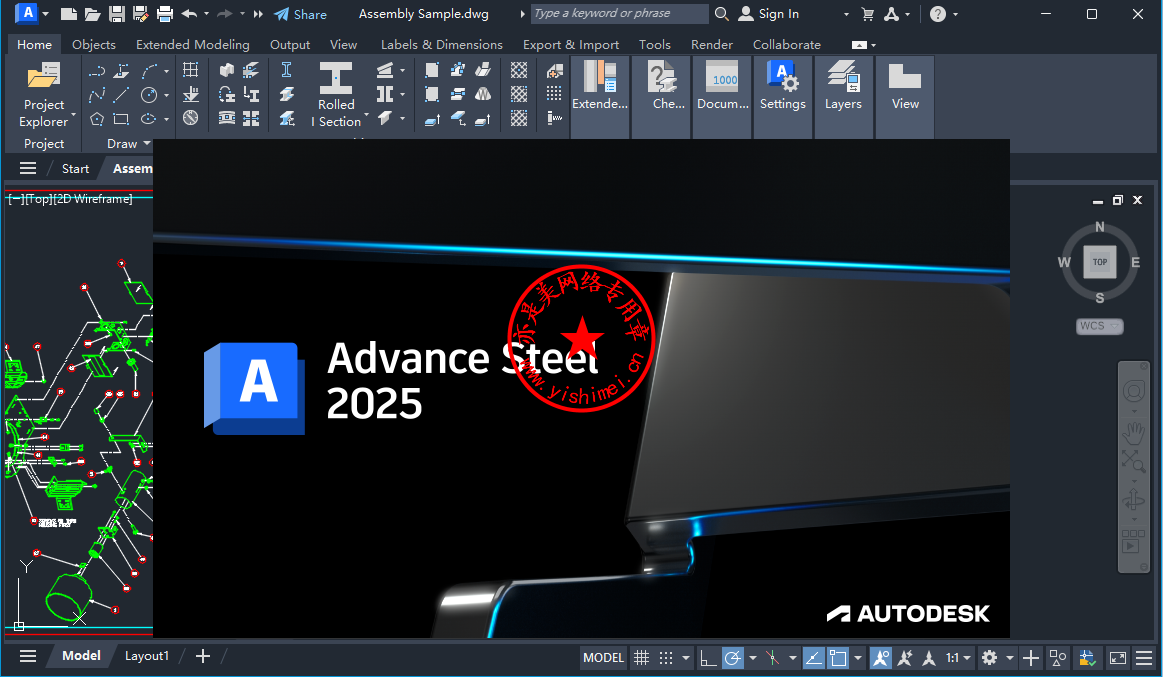Screen dimensions: 1163x677
Task: Open the Autodesk App Store cart icon
Action: [x=868, y=13]
